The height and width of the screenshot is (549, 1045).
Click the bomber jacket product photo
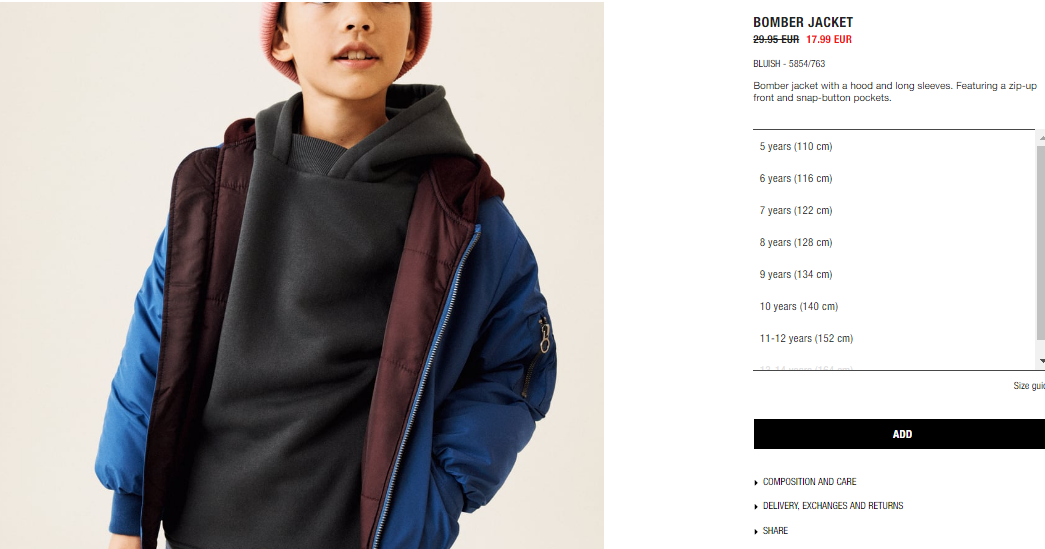click(302, 275)
